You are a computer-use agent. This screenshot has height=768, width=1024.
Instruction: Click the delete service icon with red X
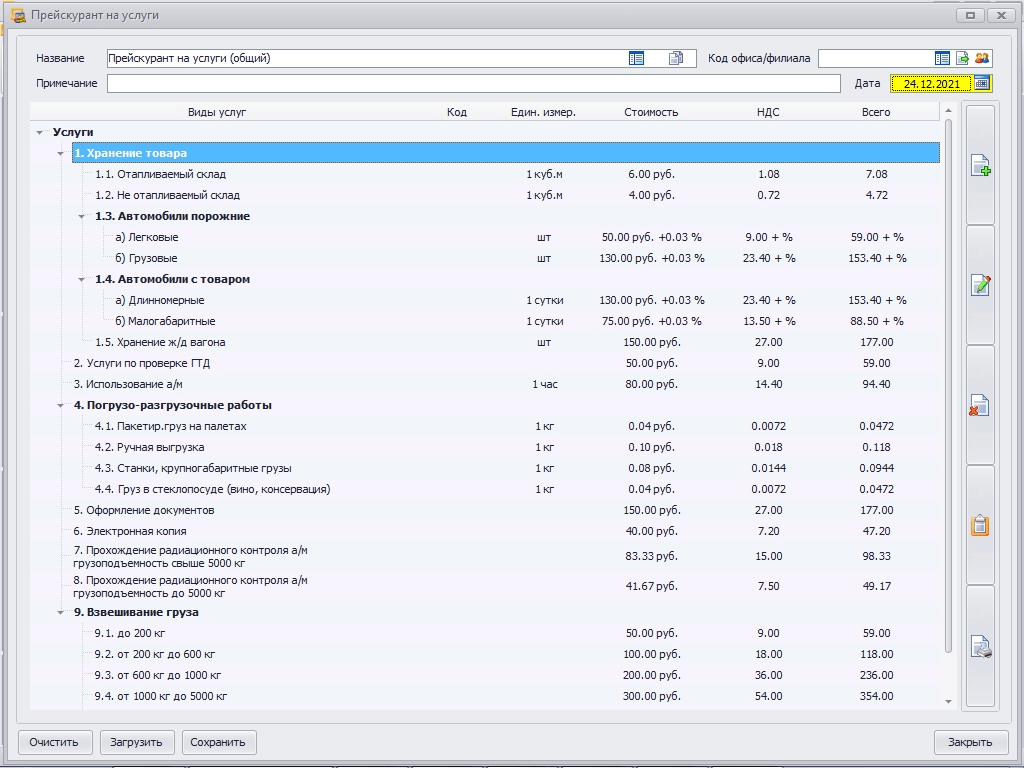point(980,406)
